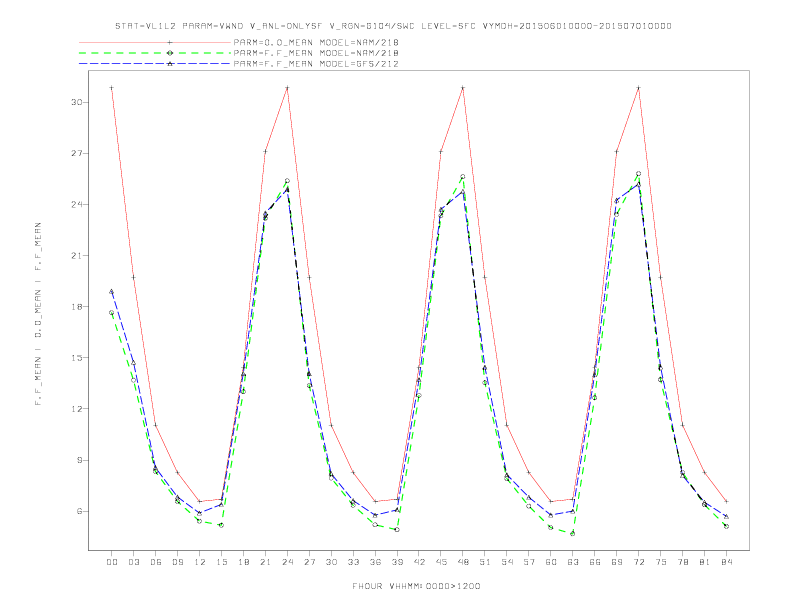Click x-axis tick label 33
This screenshot has width=792, height=612.
click(353, 562)
